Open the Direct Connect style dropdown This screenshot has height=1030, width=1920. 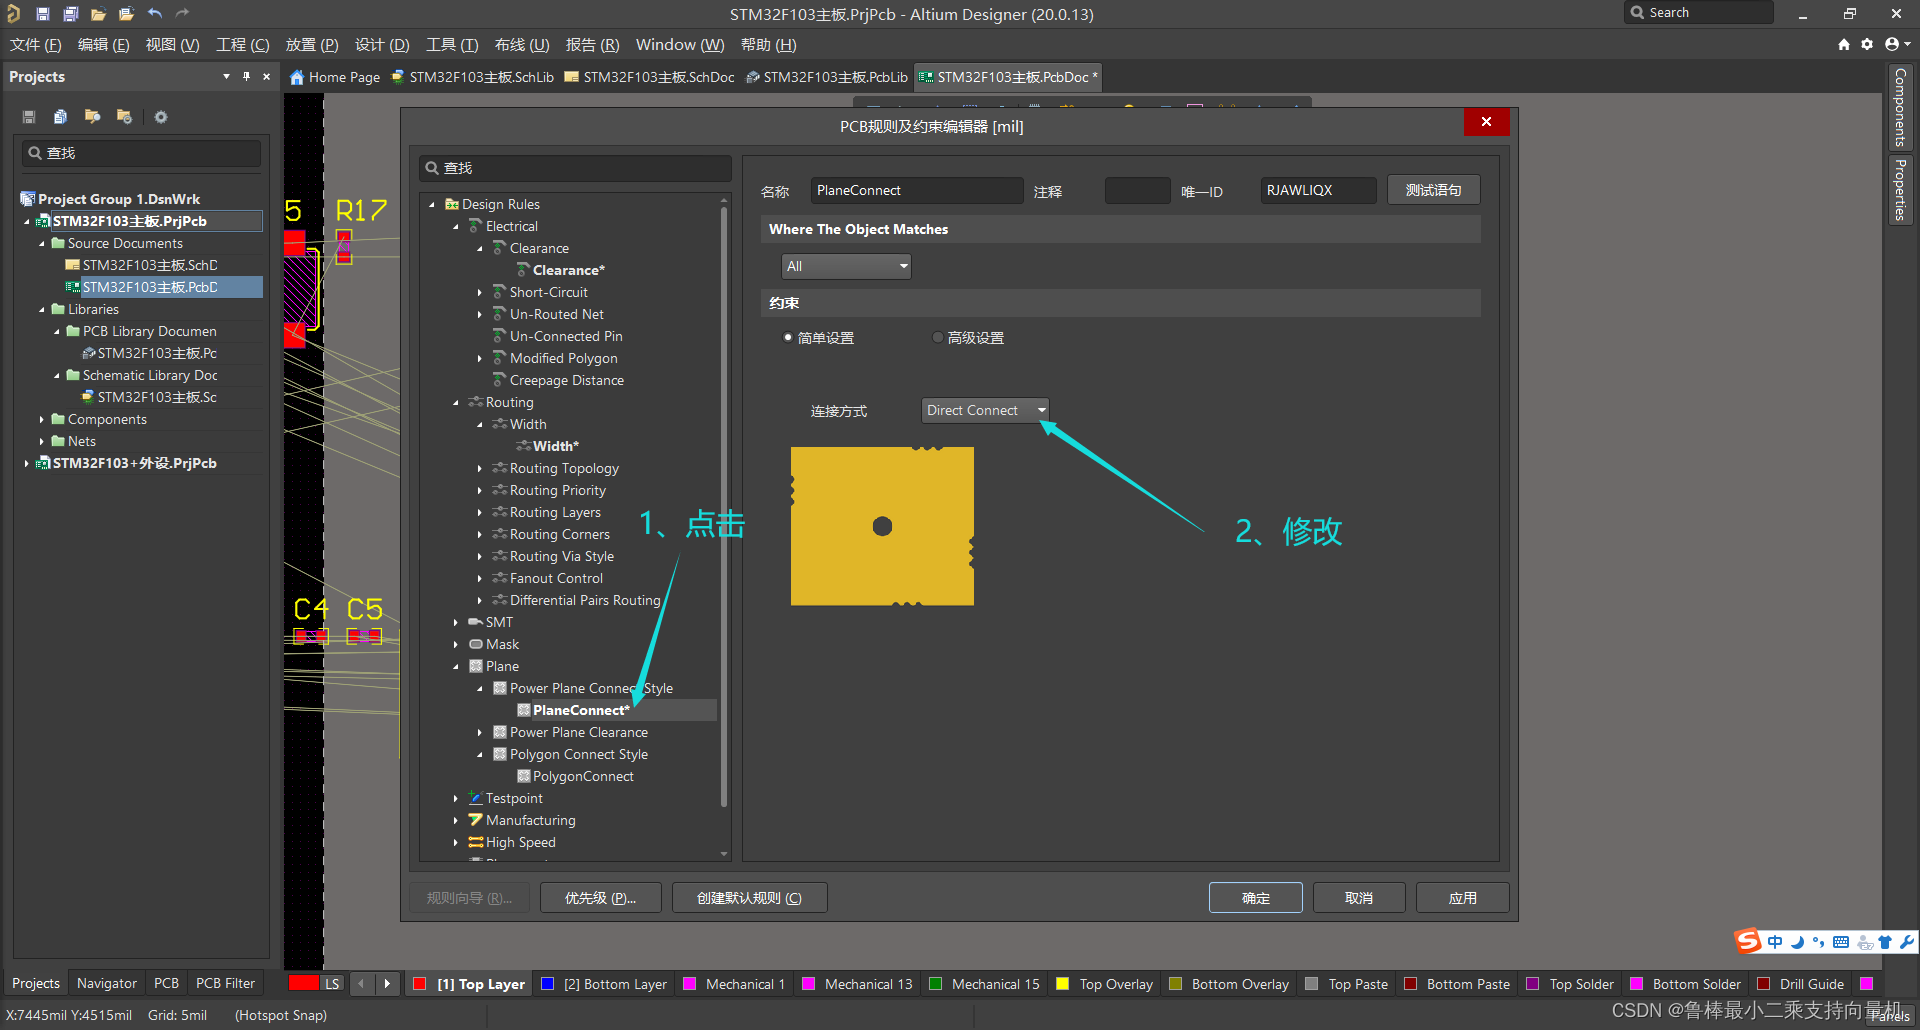click(985, 411)
